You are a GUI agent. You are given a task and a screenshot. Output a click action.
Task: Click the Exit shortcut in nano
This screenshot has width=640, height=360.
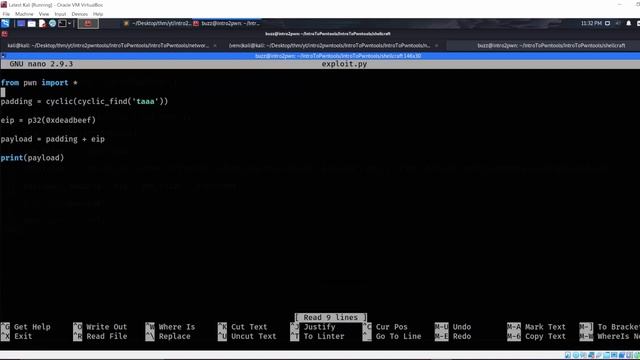[17, 336]
